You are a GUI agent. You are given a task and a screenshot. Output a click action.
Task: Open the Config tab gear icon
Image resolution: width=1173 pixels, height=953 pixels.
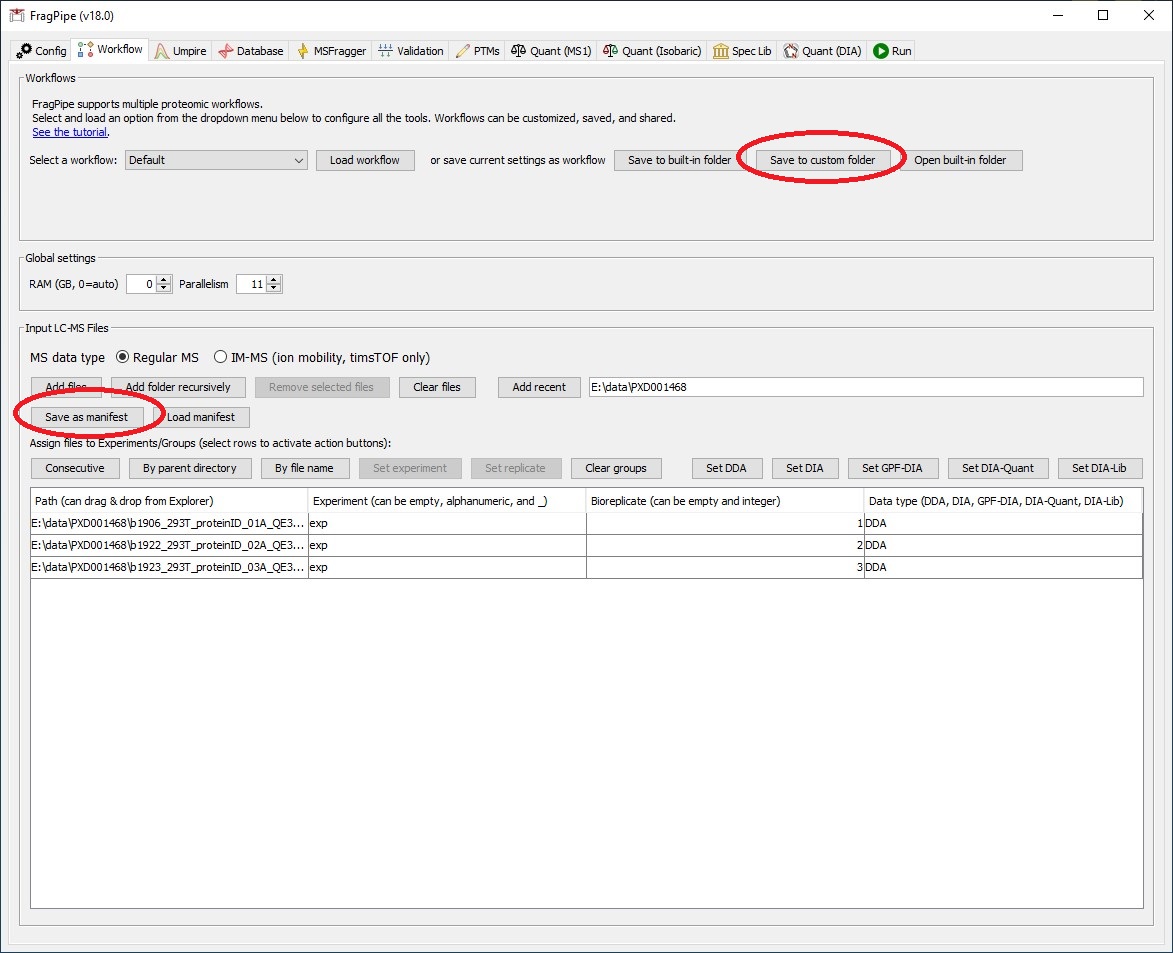coord(22,51)
